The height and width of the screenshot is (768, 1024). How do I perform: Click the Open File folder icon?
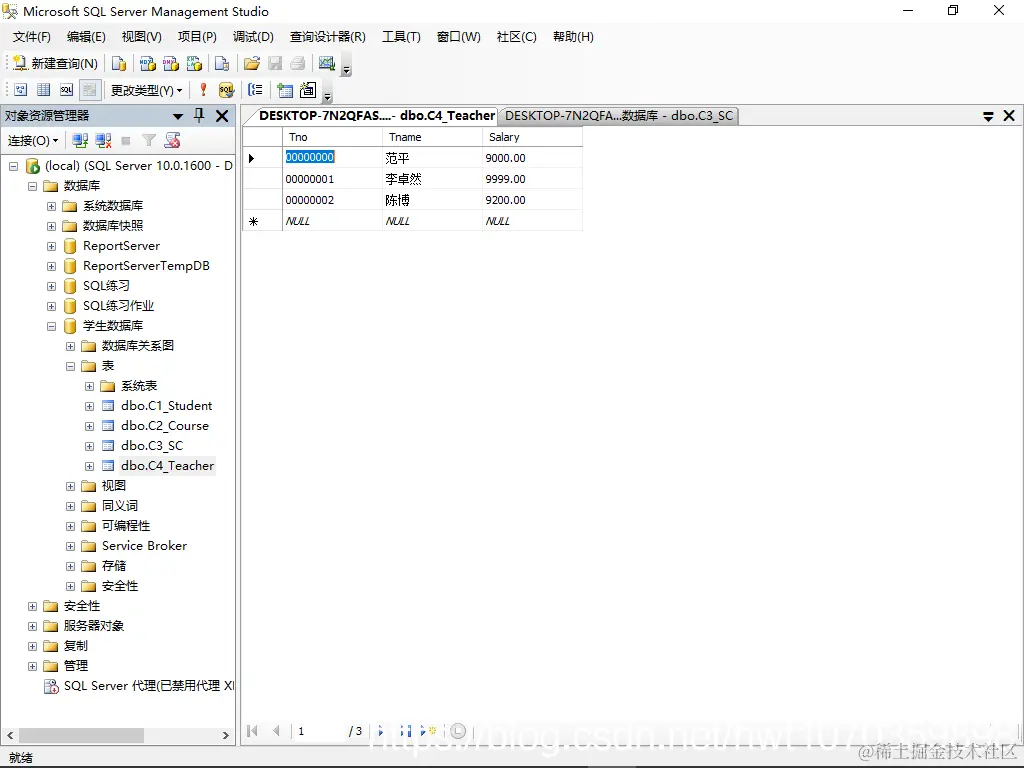[x=251, y=63]
